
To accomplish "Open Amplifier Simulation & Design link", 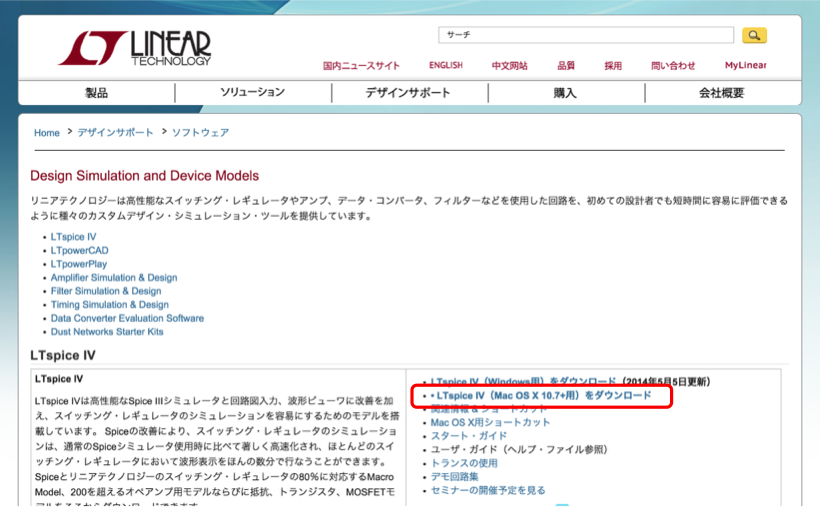I will click(114, 278).
